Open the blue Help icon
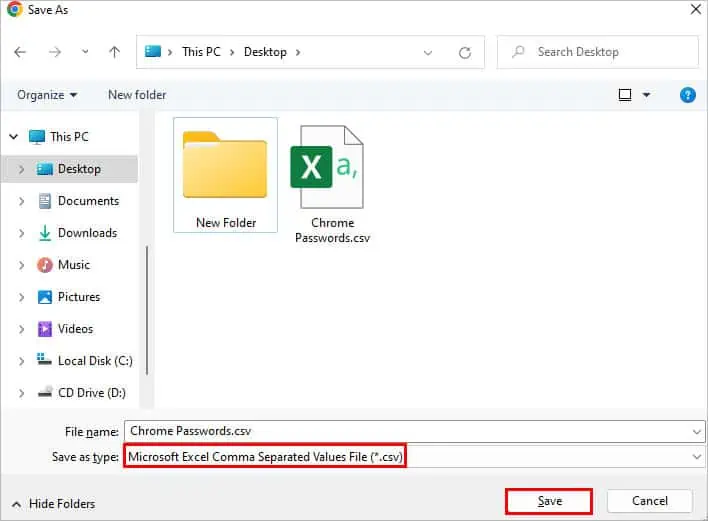The width and height of the screenshot is (708, 521). point(687,95)
